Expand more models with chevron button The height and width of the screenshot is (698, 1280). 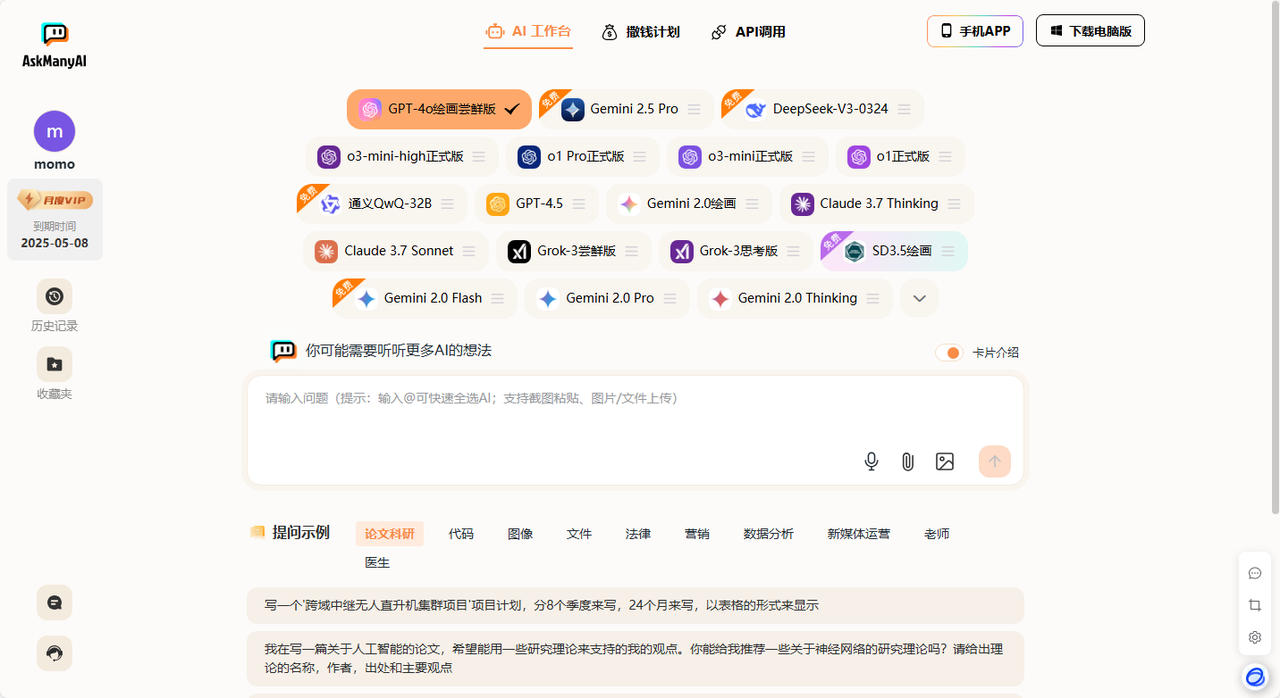tap(919, 298)
